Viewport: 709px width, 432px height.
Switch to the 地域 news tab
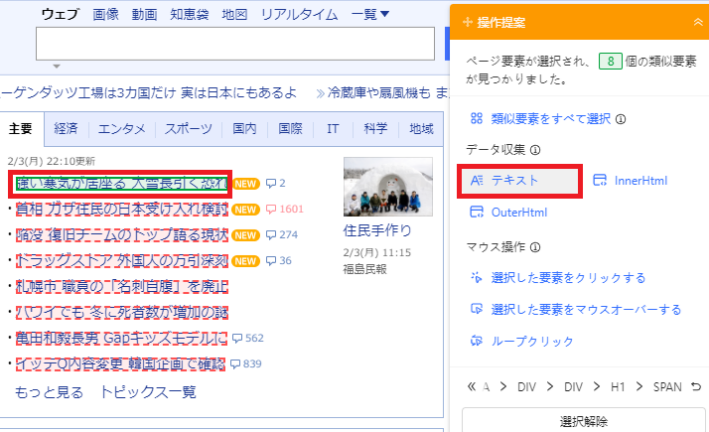pos(421,129)
